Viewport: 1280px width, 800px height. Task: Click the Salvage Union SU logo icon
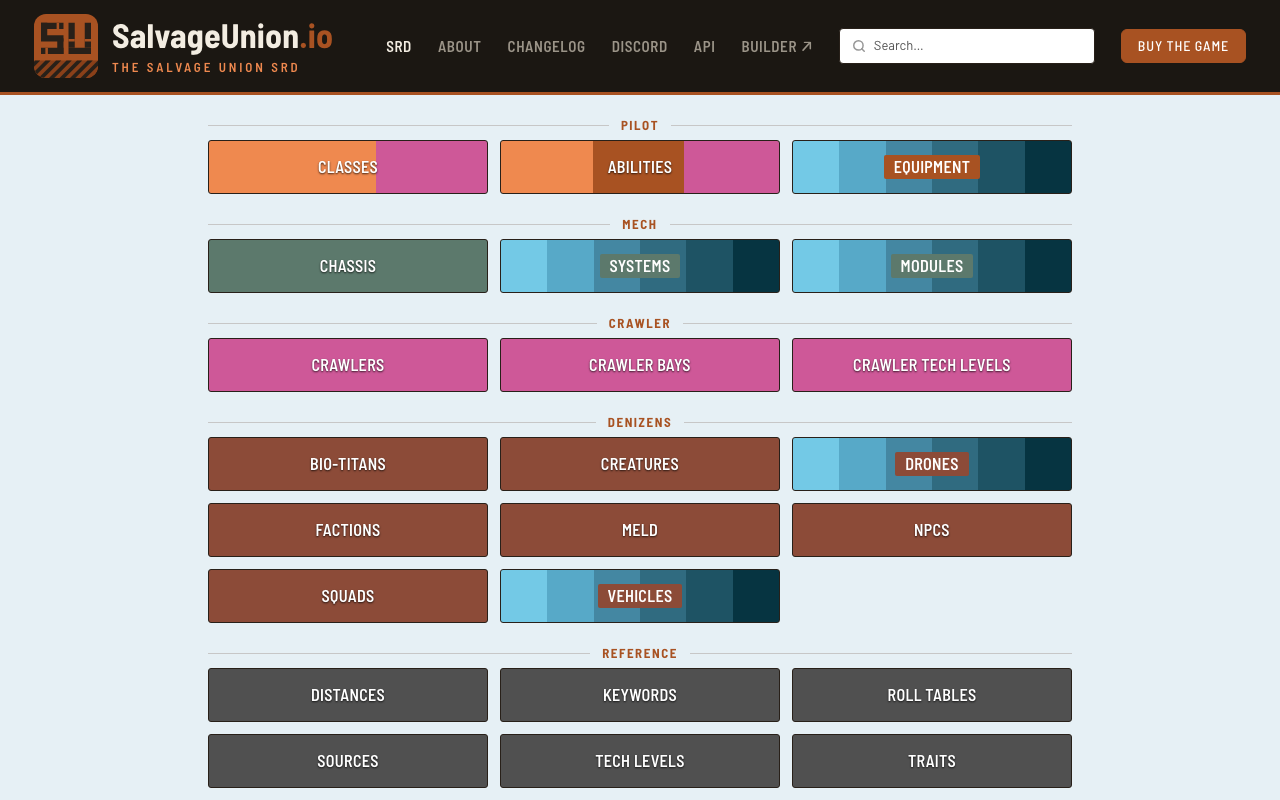tap(66, 46)
